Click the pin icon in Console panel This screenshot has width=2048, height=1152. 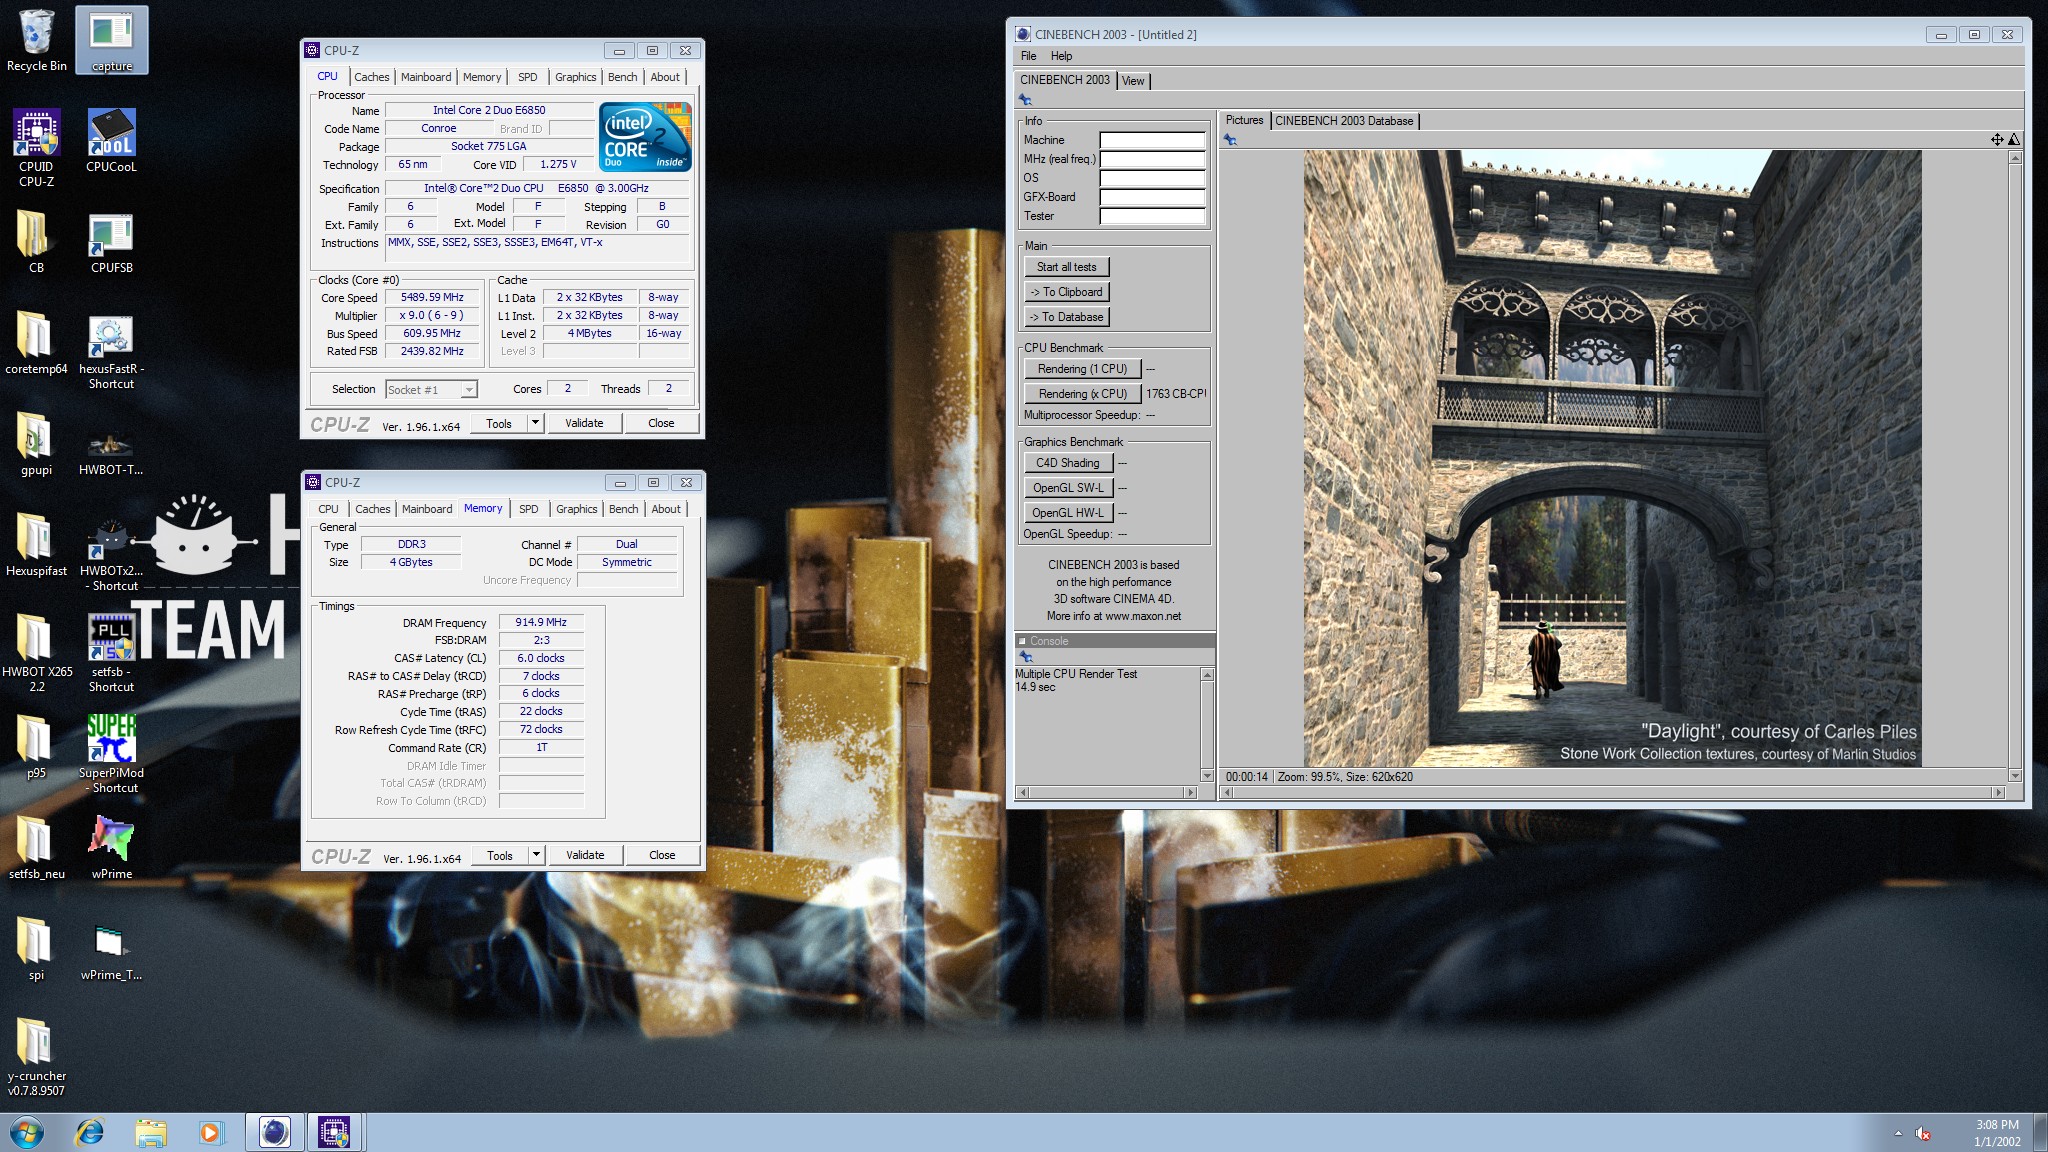1025,657
